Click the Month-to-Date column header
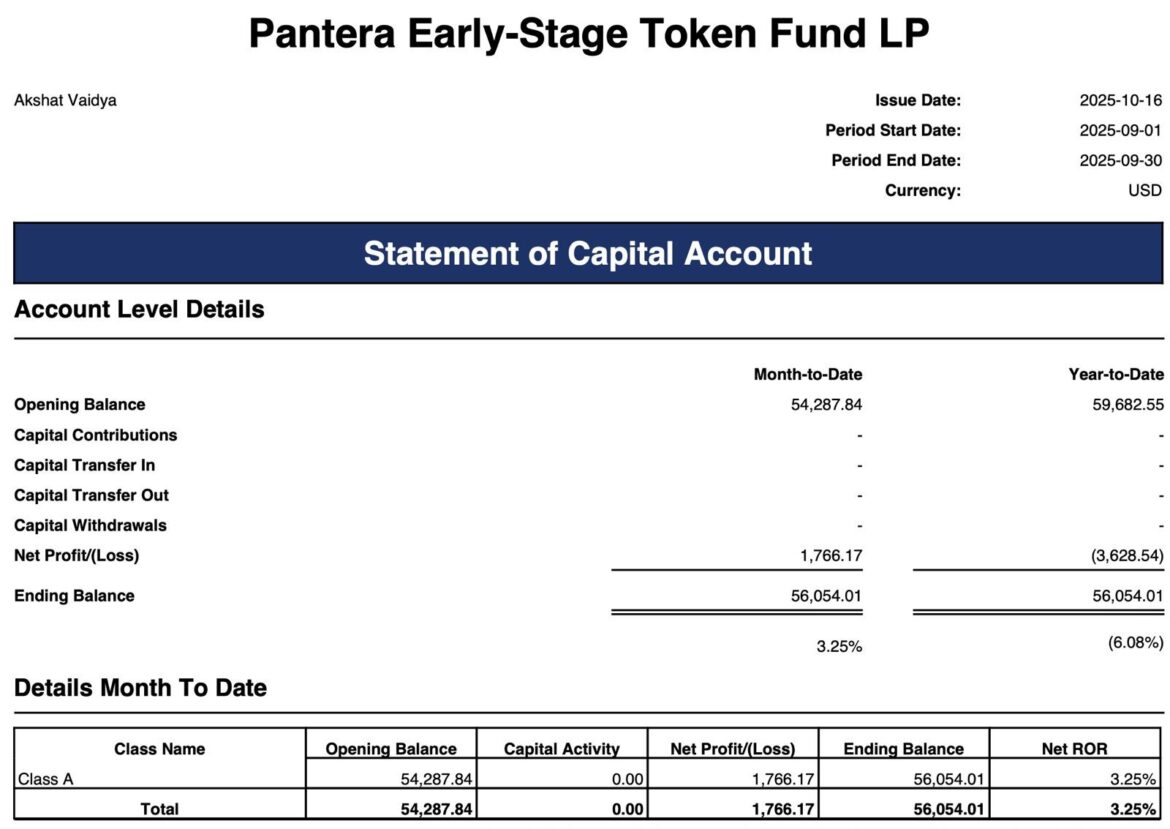The width and height of the screenshot is (1170, 829). [x=807, y=374]
